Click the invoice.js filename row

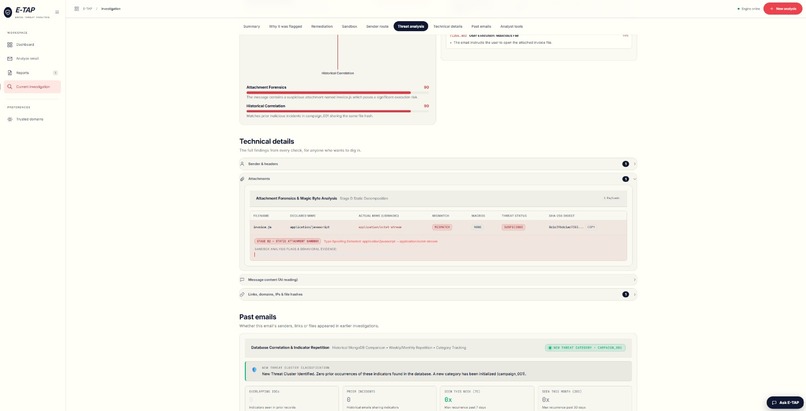[438, 227]
